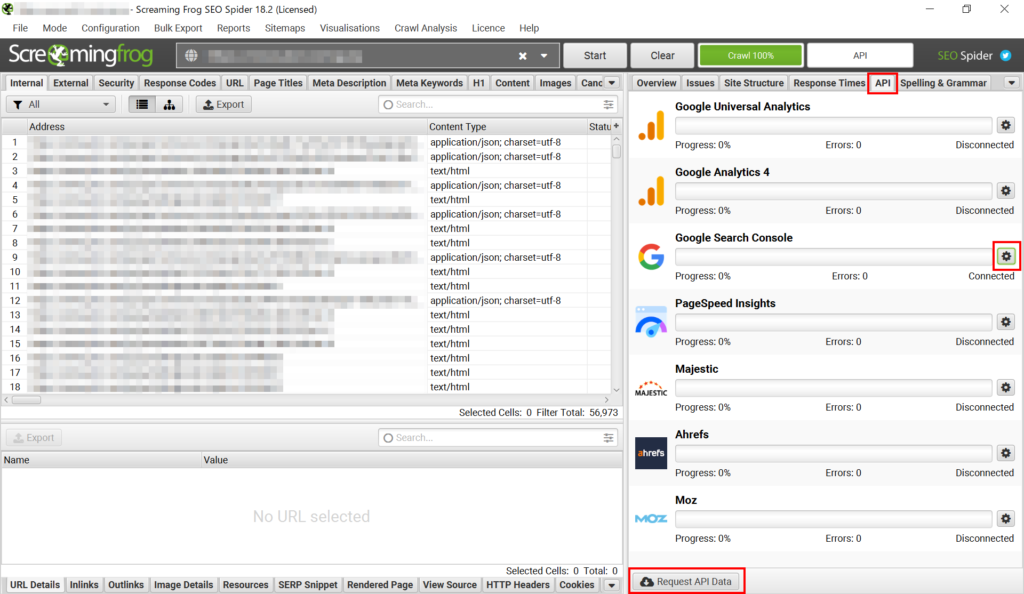Open PageSpeed Insights settings gear
Screen dimensions: 1024x594
pos(1006,322)
